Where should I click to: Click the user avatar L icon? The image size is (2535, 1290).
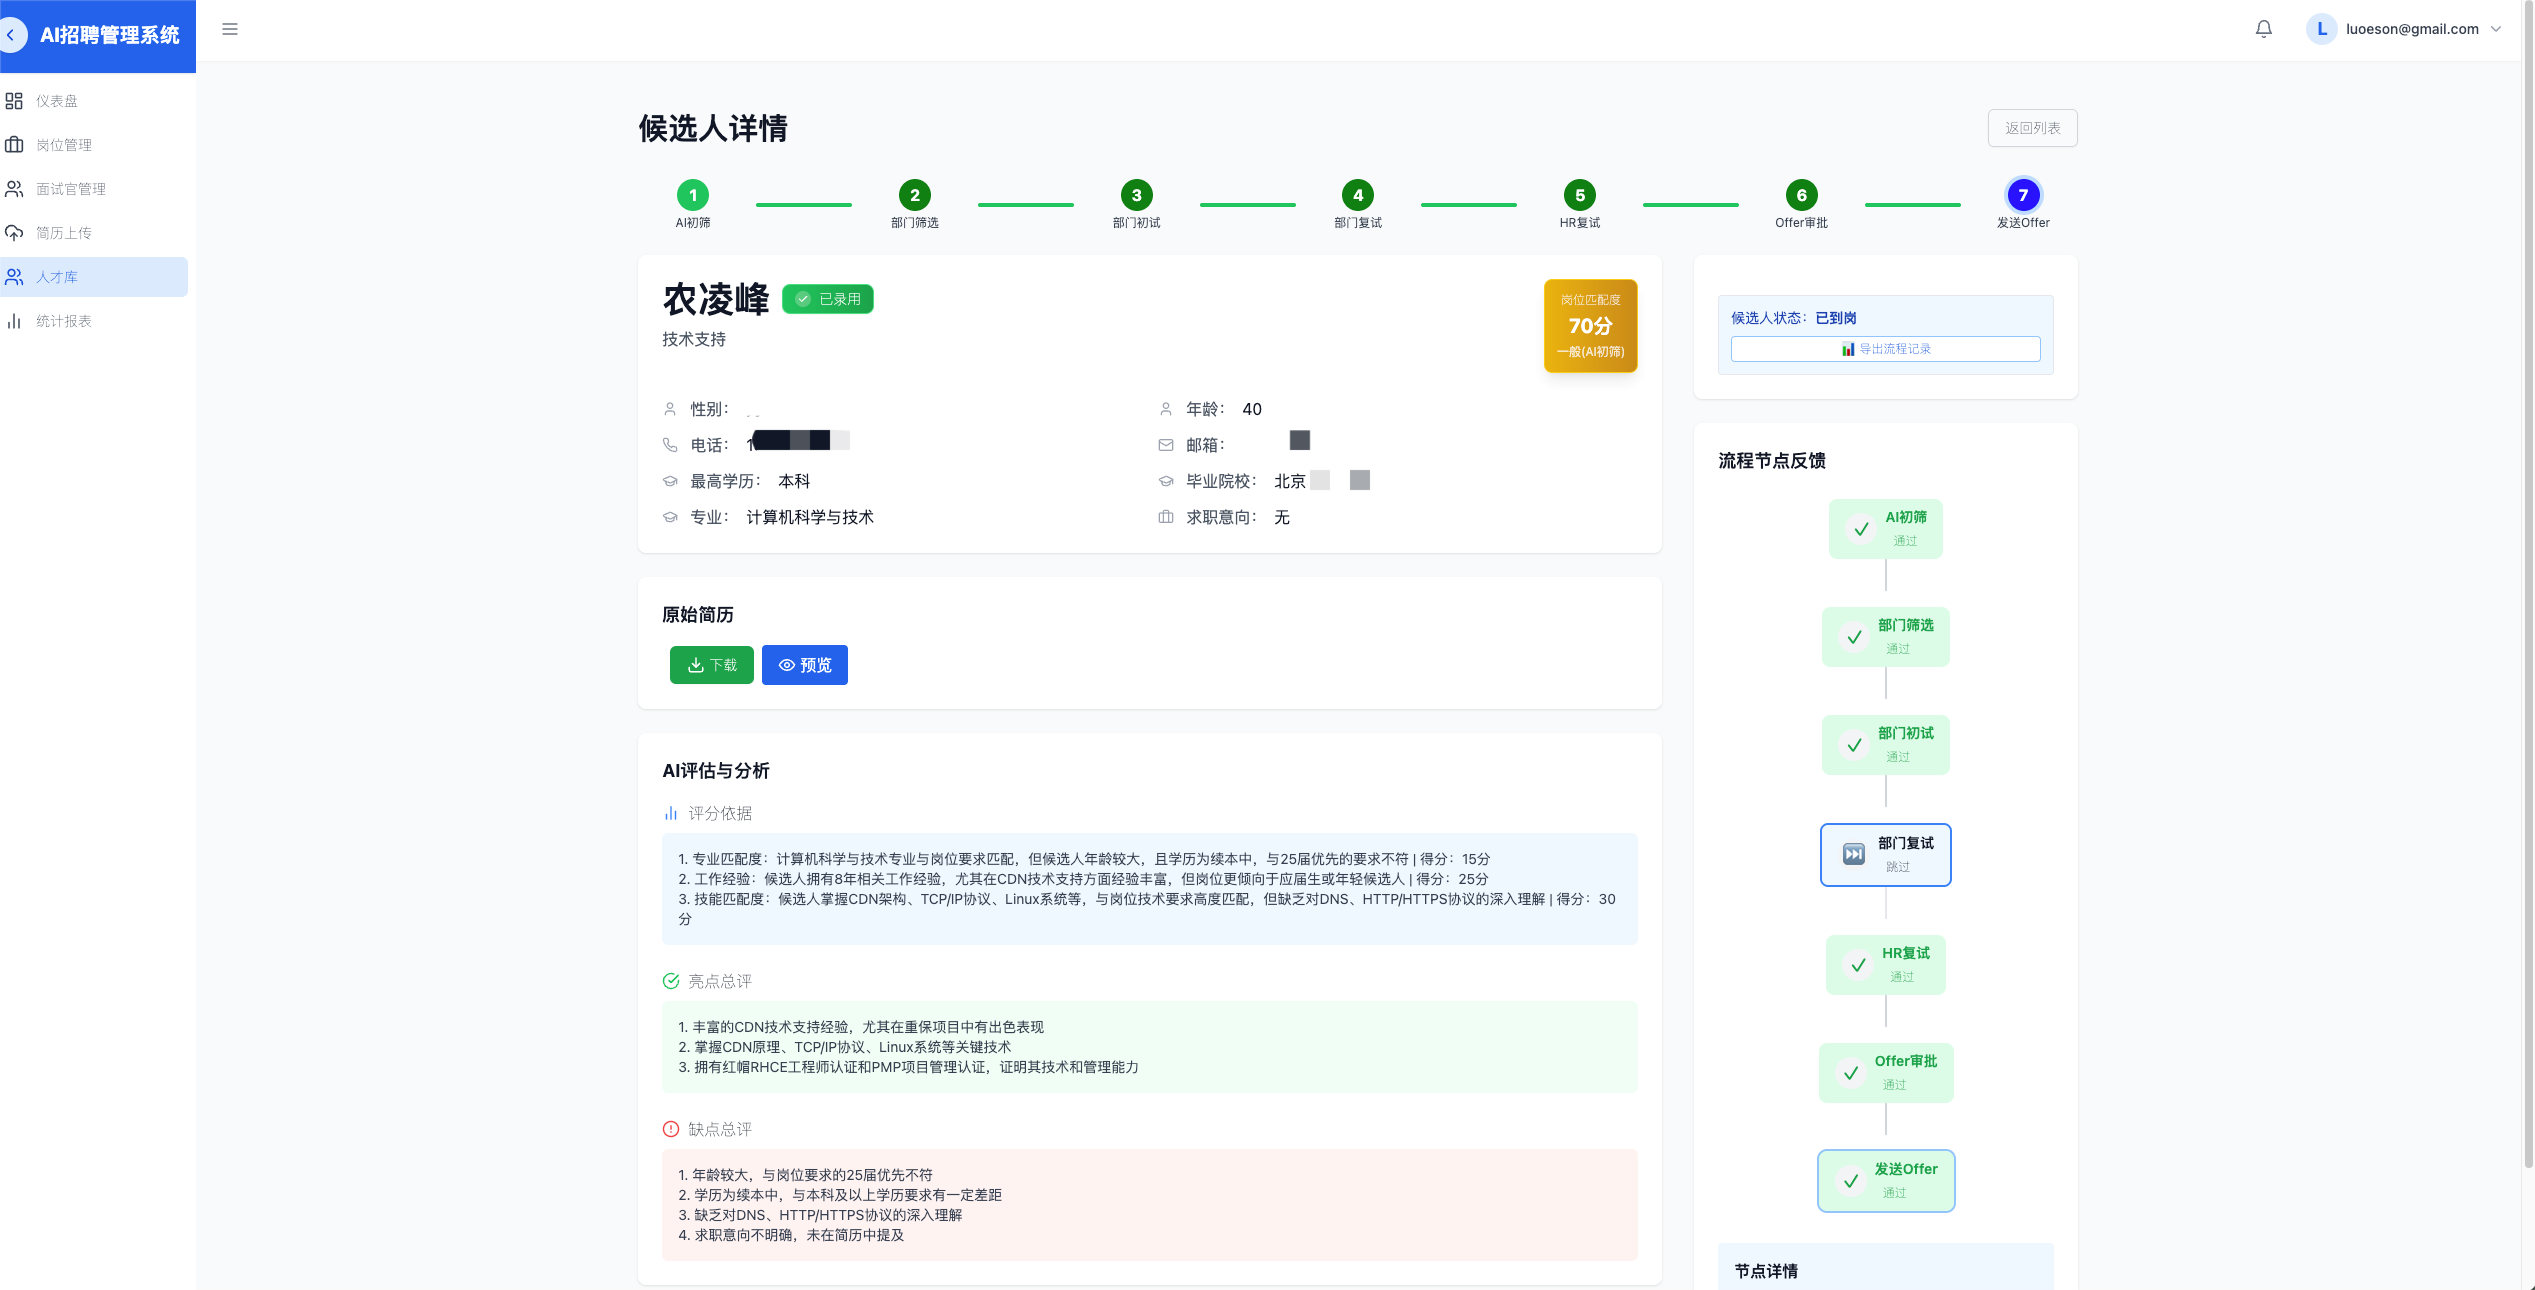click(2321, 29)
